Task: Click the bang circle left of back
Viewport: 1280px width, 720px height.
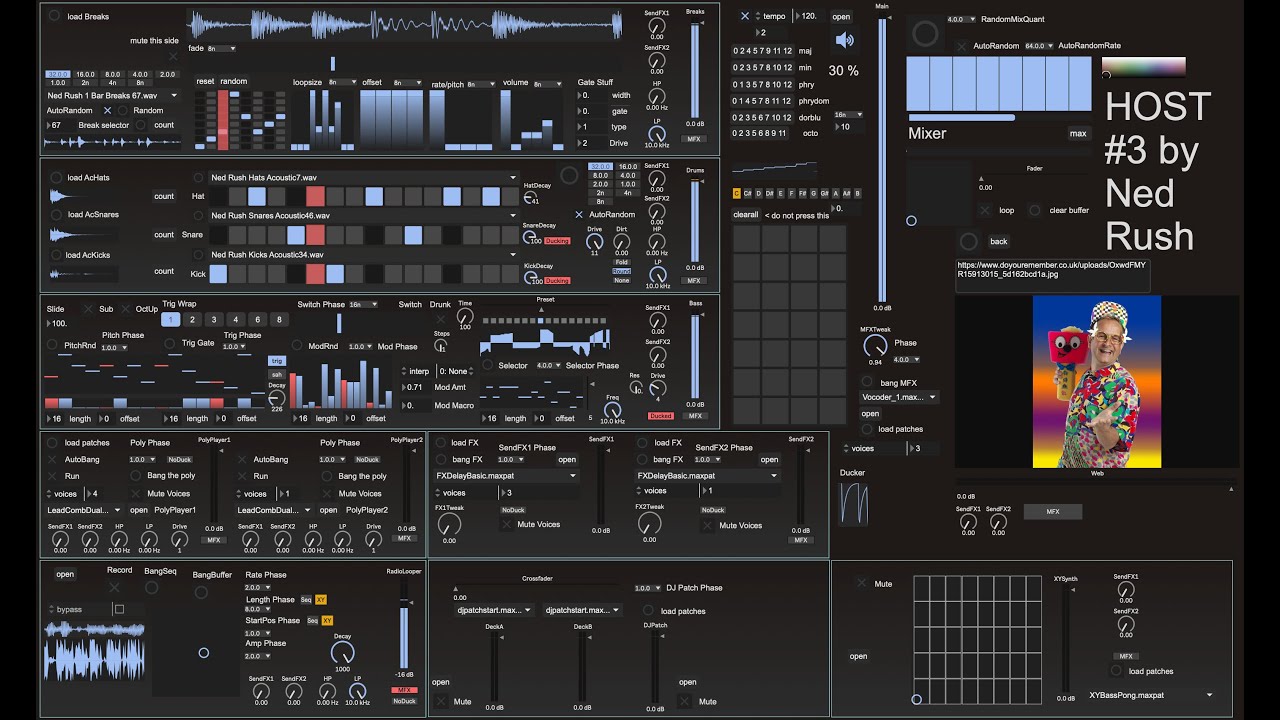Action: (968, 241)
